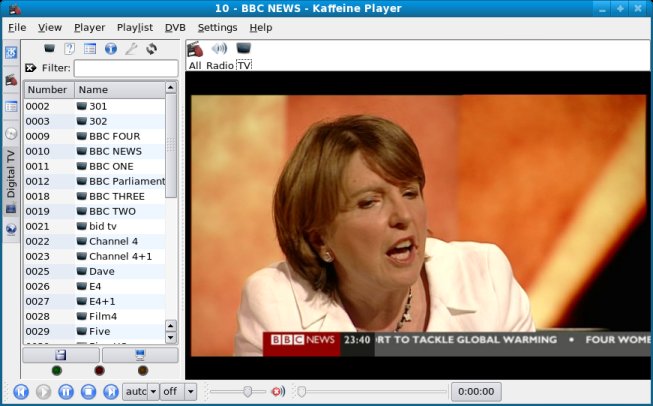
Task: Select the Channel 4 row numbered 0022
Action: point(95,241)
